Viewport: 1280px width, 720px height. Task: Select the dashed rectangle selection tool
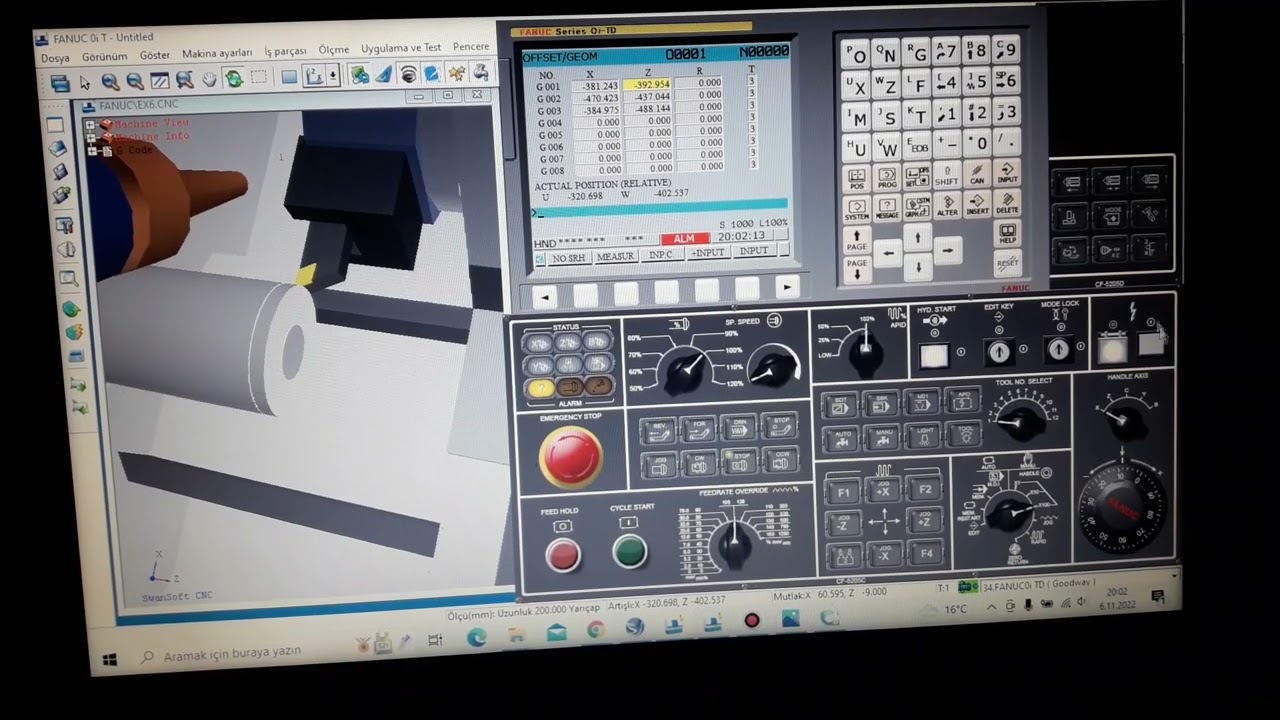(259, 77)
